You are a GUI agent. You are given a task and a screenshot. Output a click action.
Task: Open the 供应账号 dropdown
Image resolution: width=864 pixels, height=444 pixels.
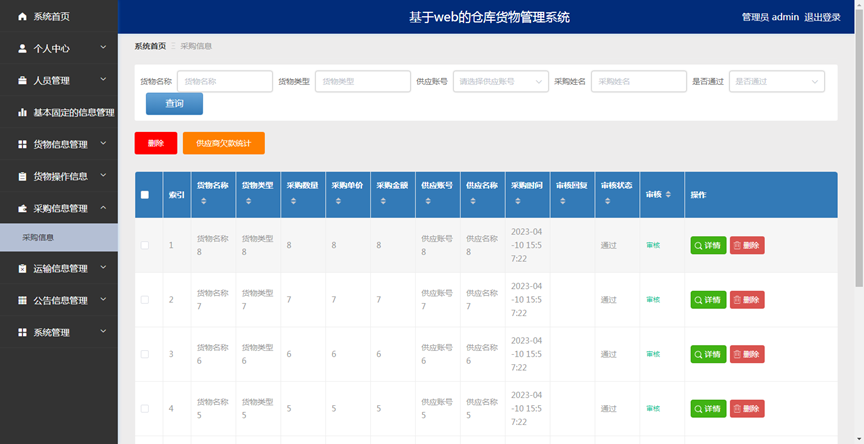tap(501, 81)
